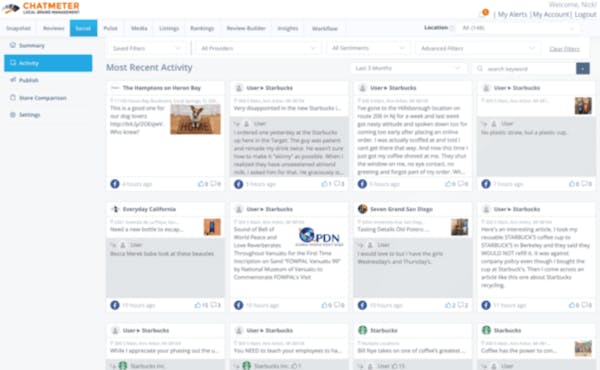The width and height of the screenshot is (600, 370).
Task: Click like icon on Everyday California post
Action: 198,305
